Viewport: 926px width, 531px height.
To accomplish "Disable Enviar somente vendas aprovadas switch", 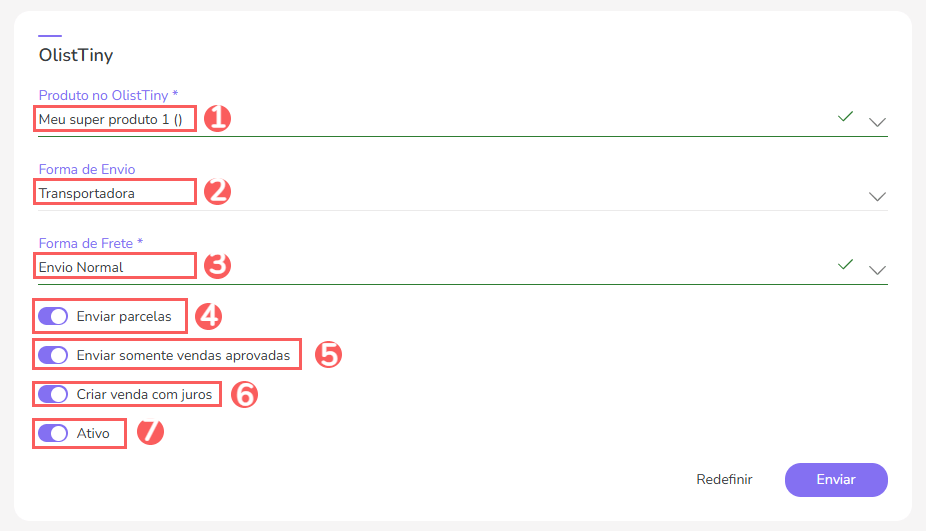I will point(52,355).
